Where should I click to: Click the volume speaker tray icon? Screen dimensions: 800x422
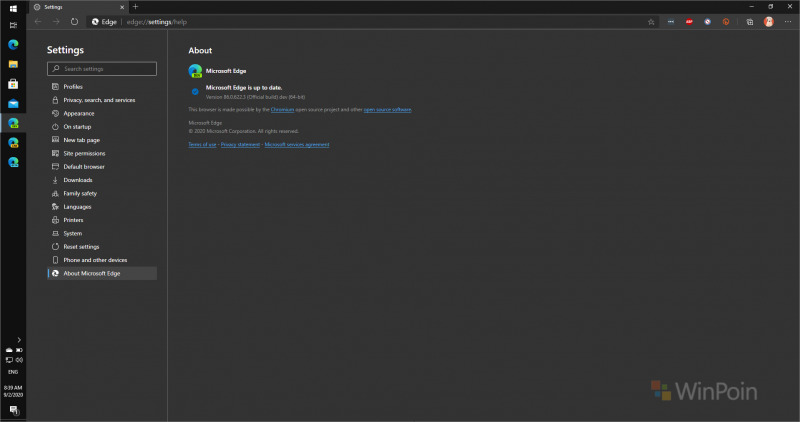[19, 360]
